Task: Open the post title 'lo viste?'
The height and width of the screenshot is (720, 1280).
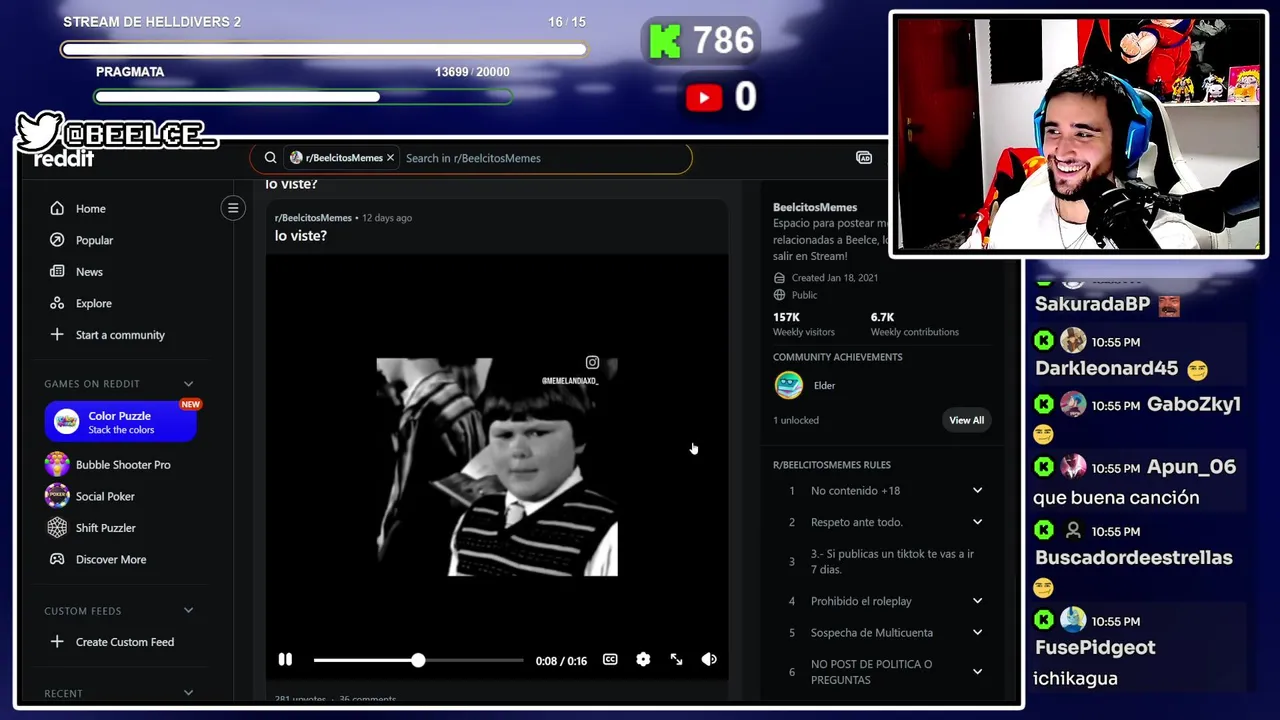Action: click(301, 236)
